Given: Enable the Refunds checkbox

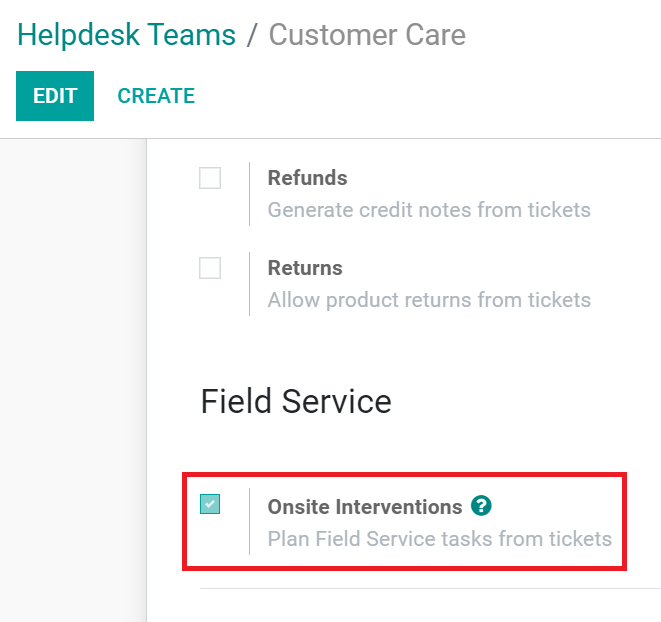Looking at the screenshot, I should [210, 179].
